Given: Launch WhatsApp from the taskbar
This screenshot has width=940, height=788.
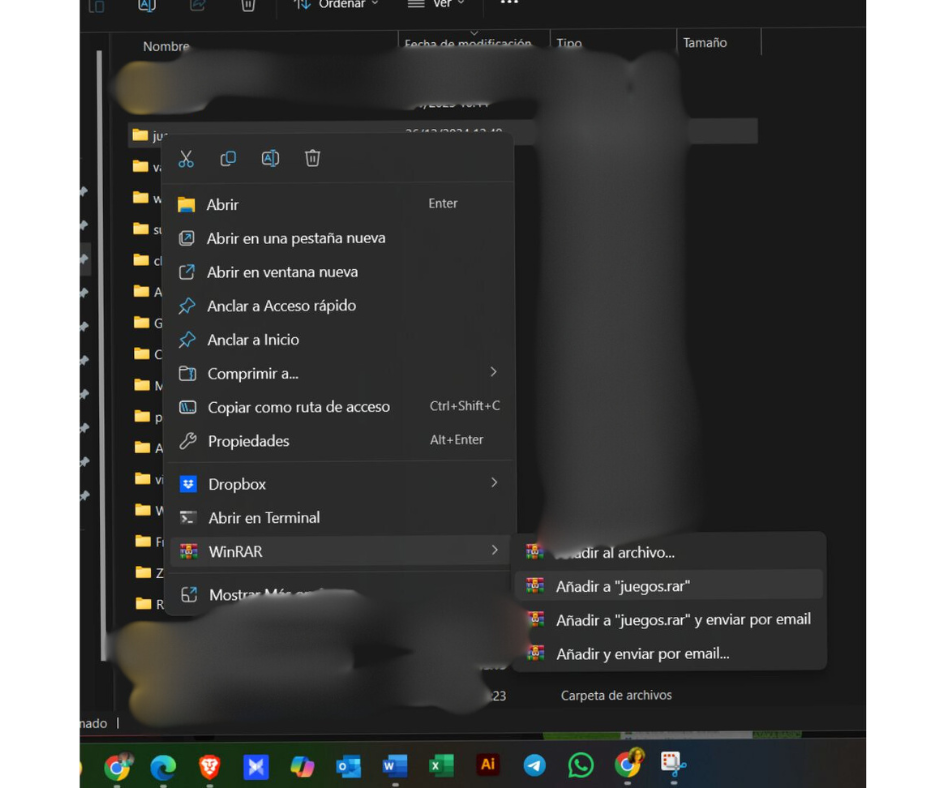Looking at the screenshot, I should coord(581,766).
